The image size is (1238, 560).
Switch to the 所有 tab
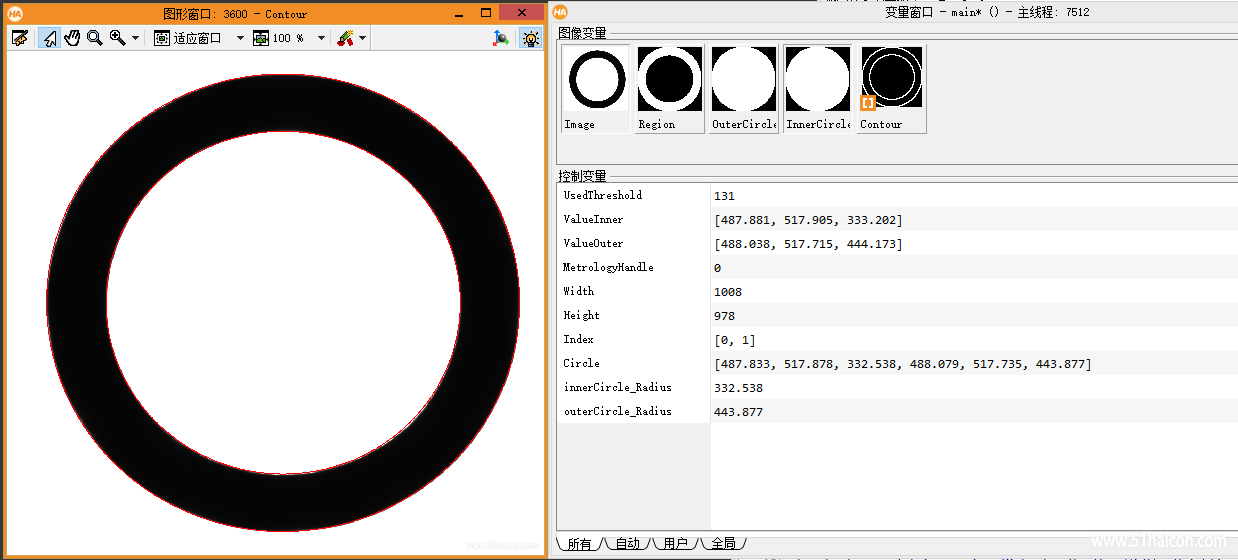click(x=579, y=544)
